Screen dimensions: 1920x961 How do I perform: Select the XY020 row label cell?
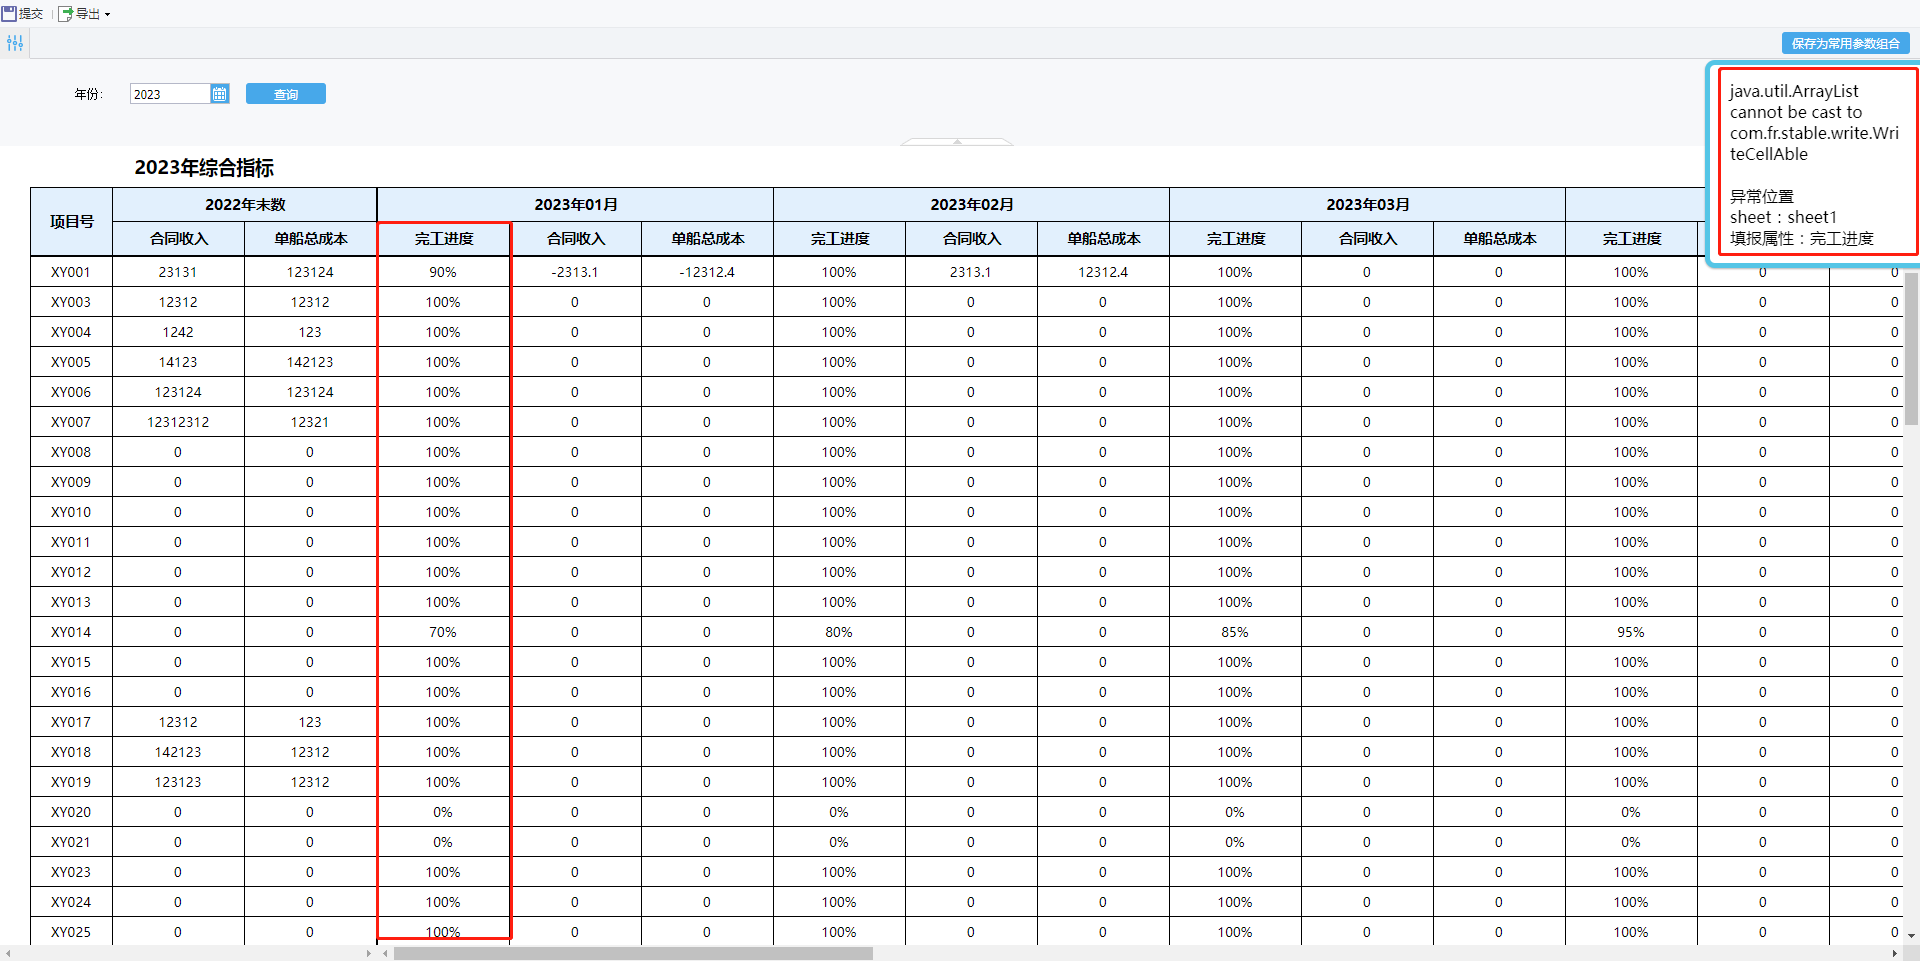[x=71, y=812]
